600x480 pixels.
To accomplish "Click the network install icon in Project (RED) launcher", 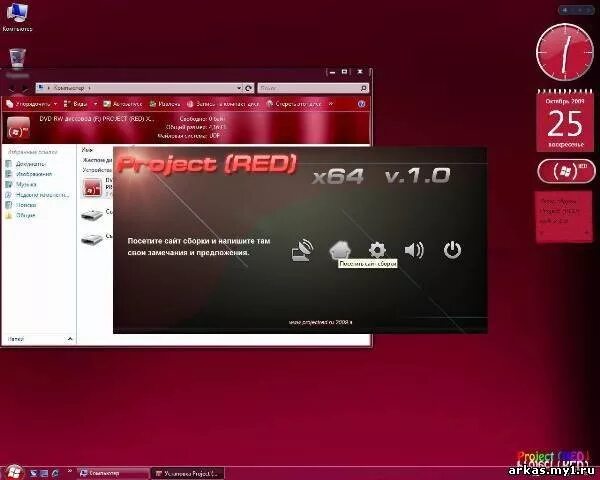I will pos(302,250).
